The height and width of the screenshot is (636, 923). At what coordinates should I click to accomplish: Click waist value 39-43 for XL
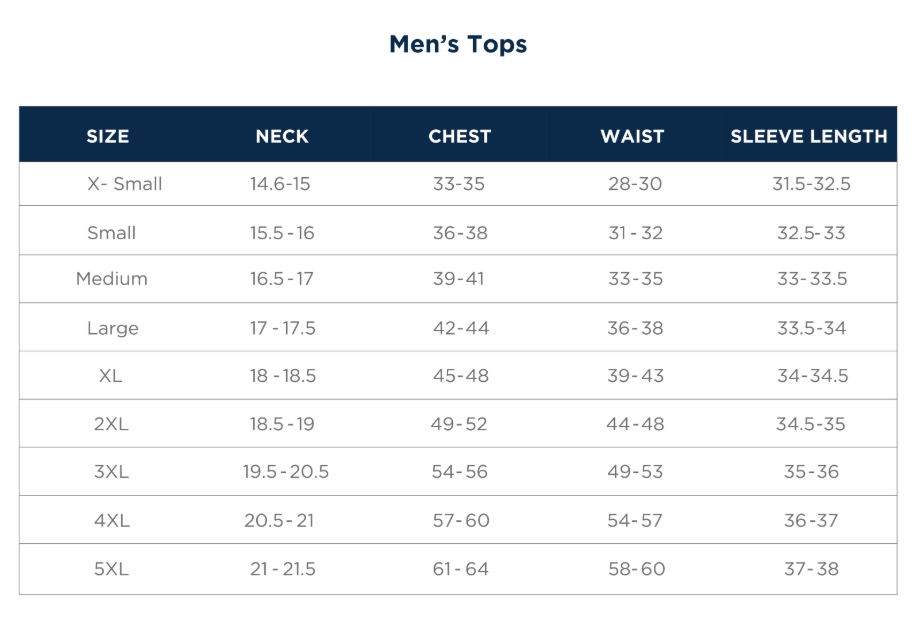pyautogui.click(x=636, y=376)
